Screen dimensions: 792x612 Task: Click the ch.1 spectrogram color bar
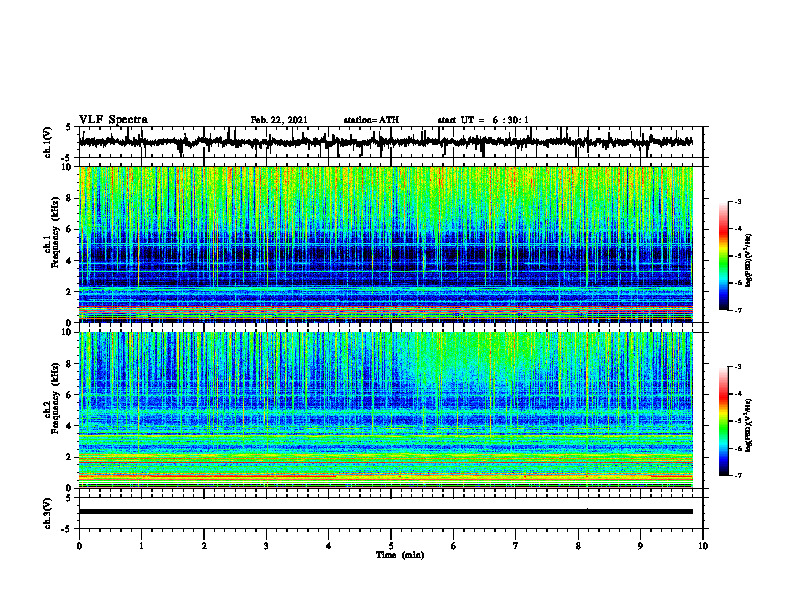[x=723, y=256]
